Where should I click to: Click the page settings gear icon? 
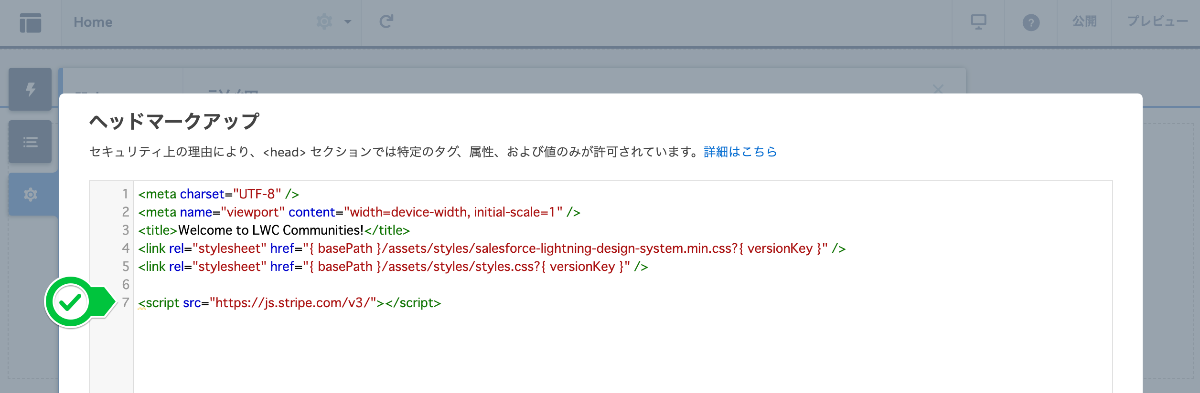coord(324,22)
